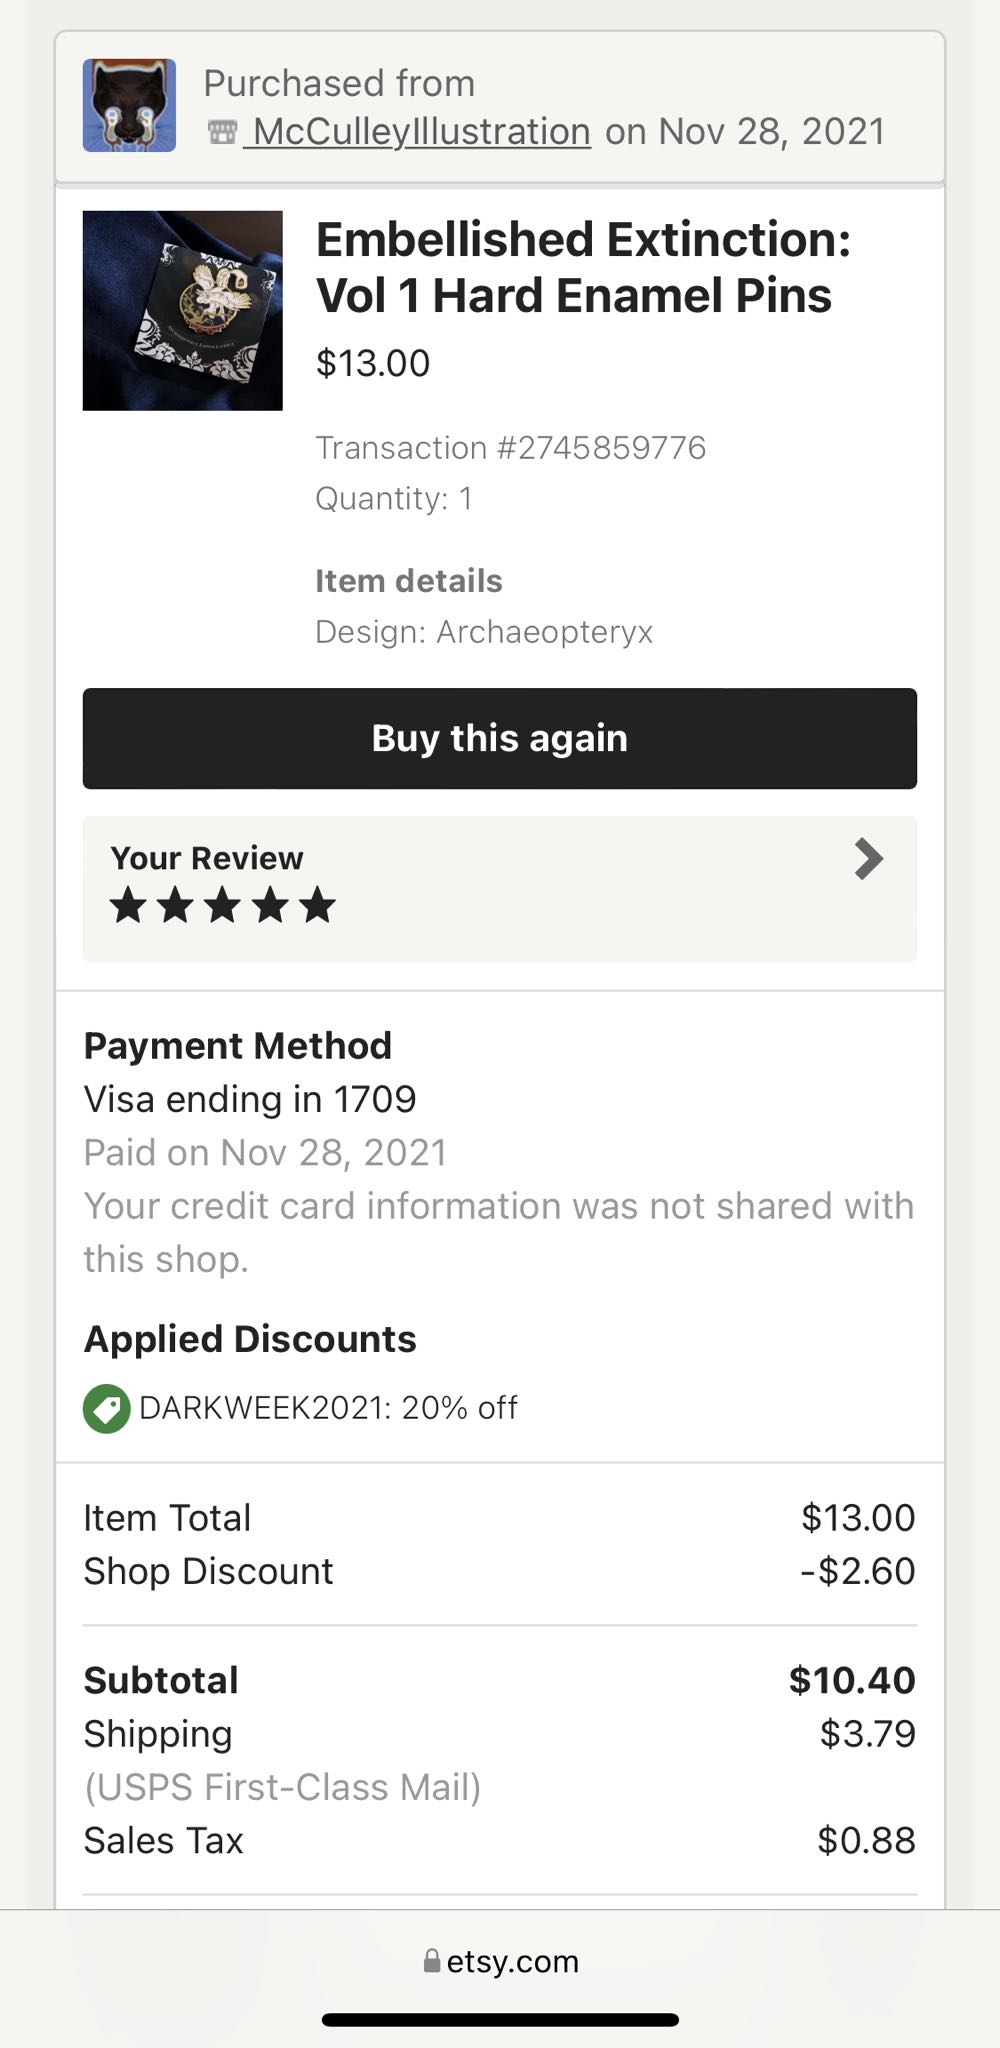Click the small storefront icon
Image resolution: width=1000 pixels, height=2048 pixels.
point(222,132)
